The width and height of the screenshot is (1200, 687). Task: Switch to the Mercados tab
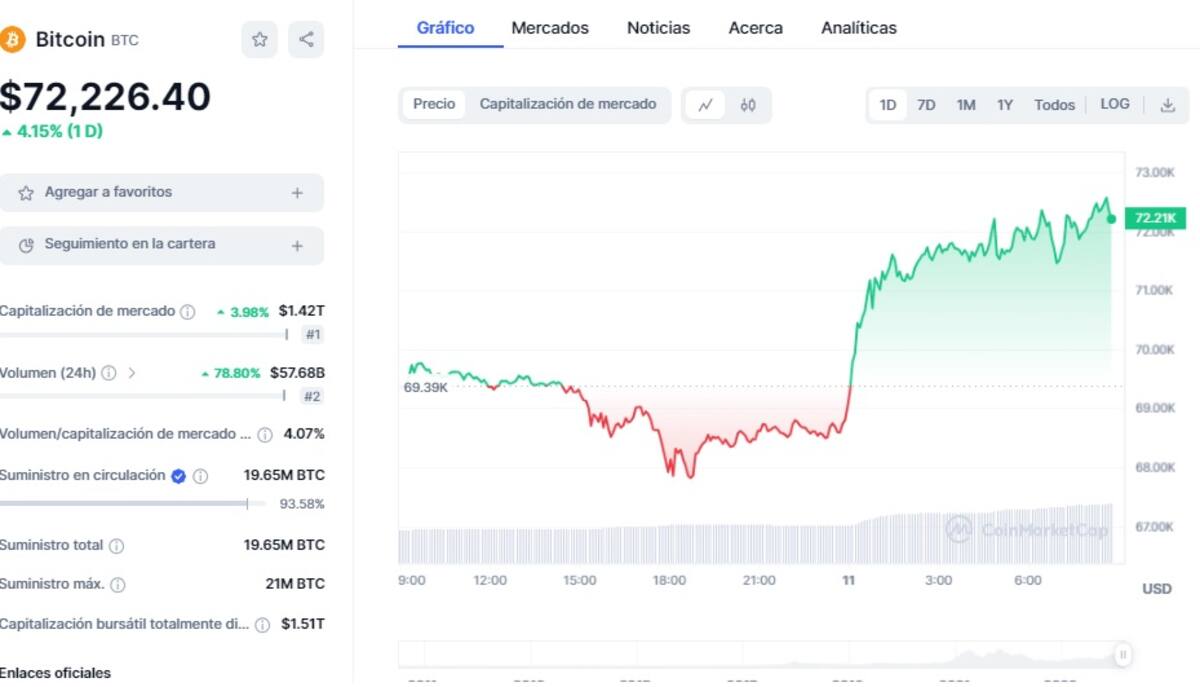[x=549, y=28]
